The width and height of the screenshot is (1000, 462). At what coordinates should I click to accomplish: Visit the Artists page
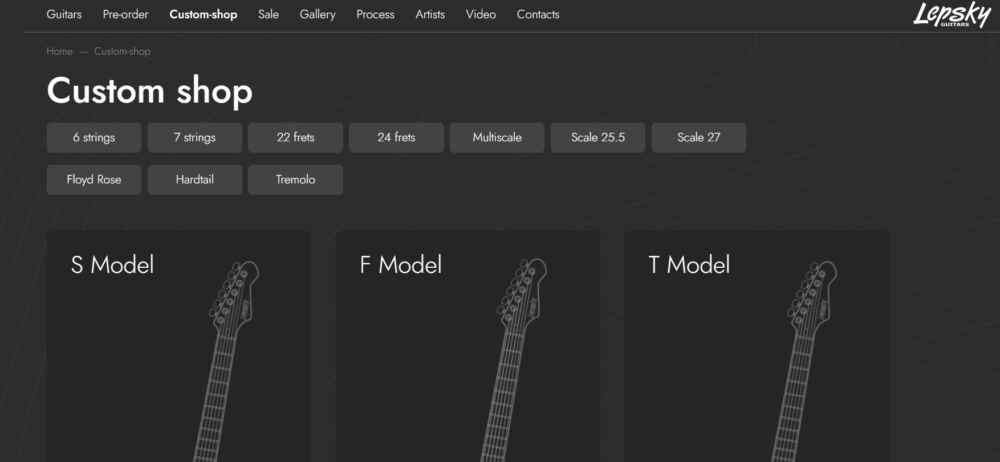coord(430,15)
